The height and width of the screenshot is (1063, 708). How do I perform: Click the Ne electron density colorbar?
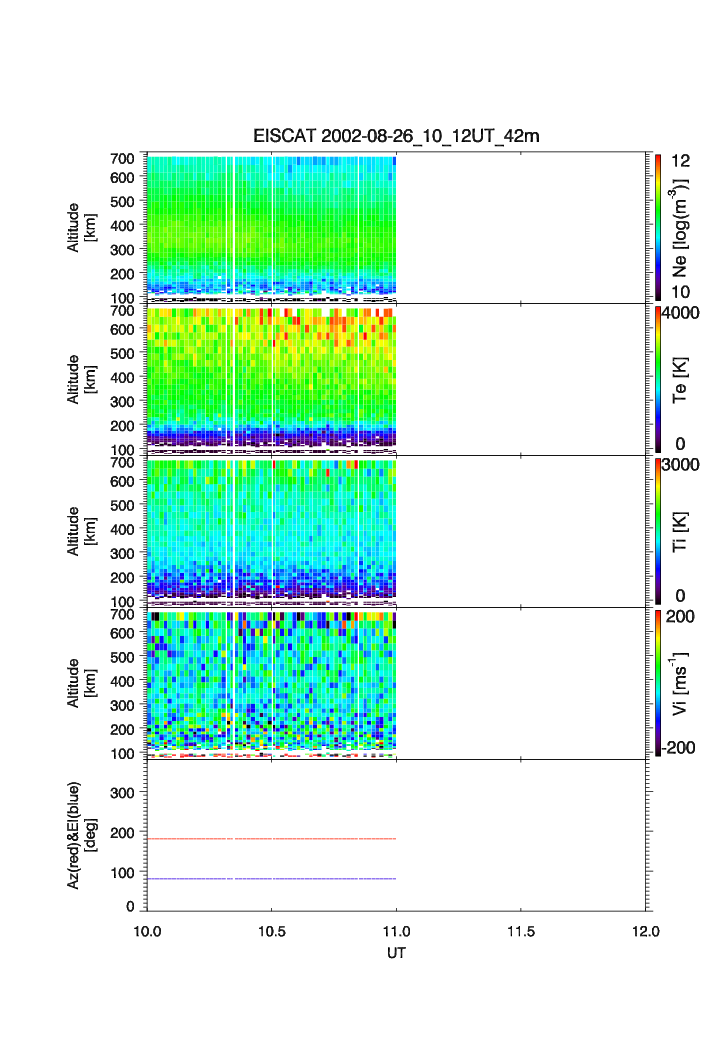click(658, 227)
